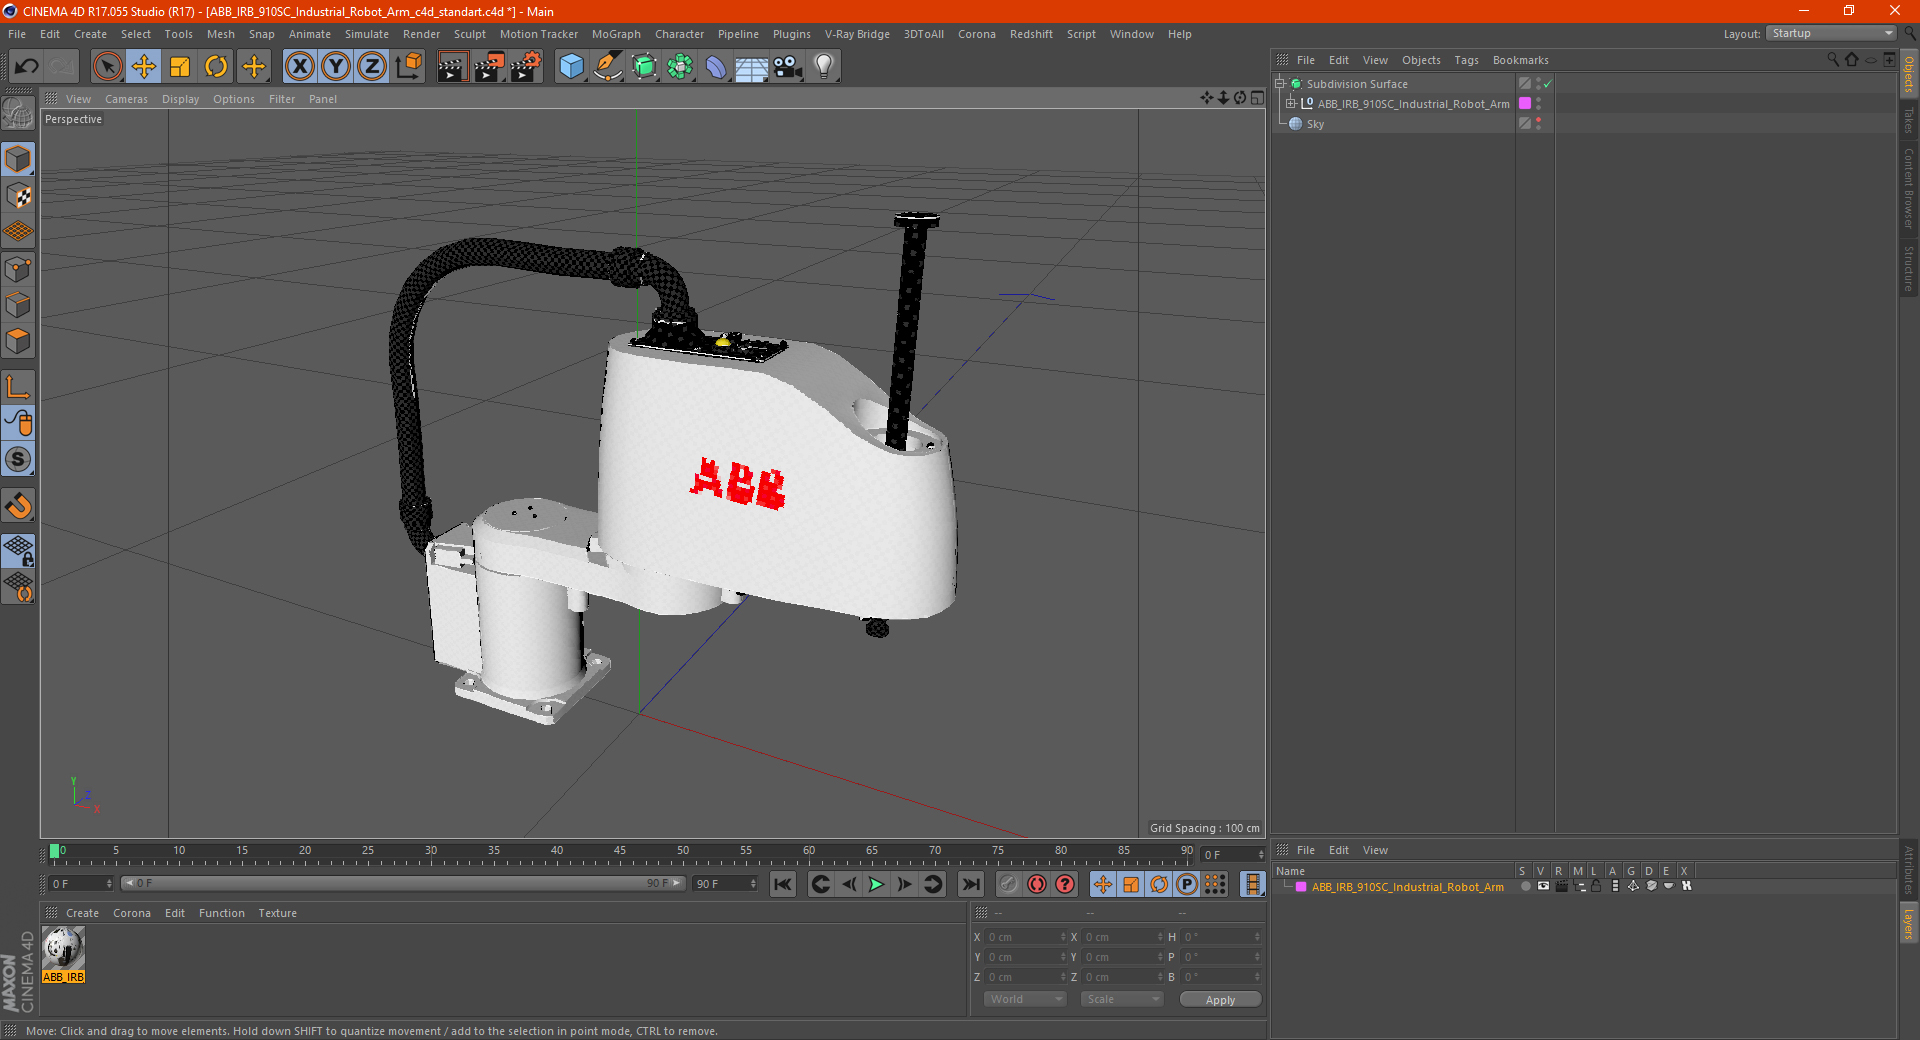This screenshot has width=1920, height=1040.
Task: Add a Floor environment object
Action: (x=752, y=67)
